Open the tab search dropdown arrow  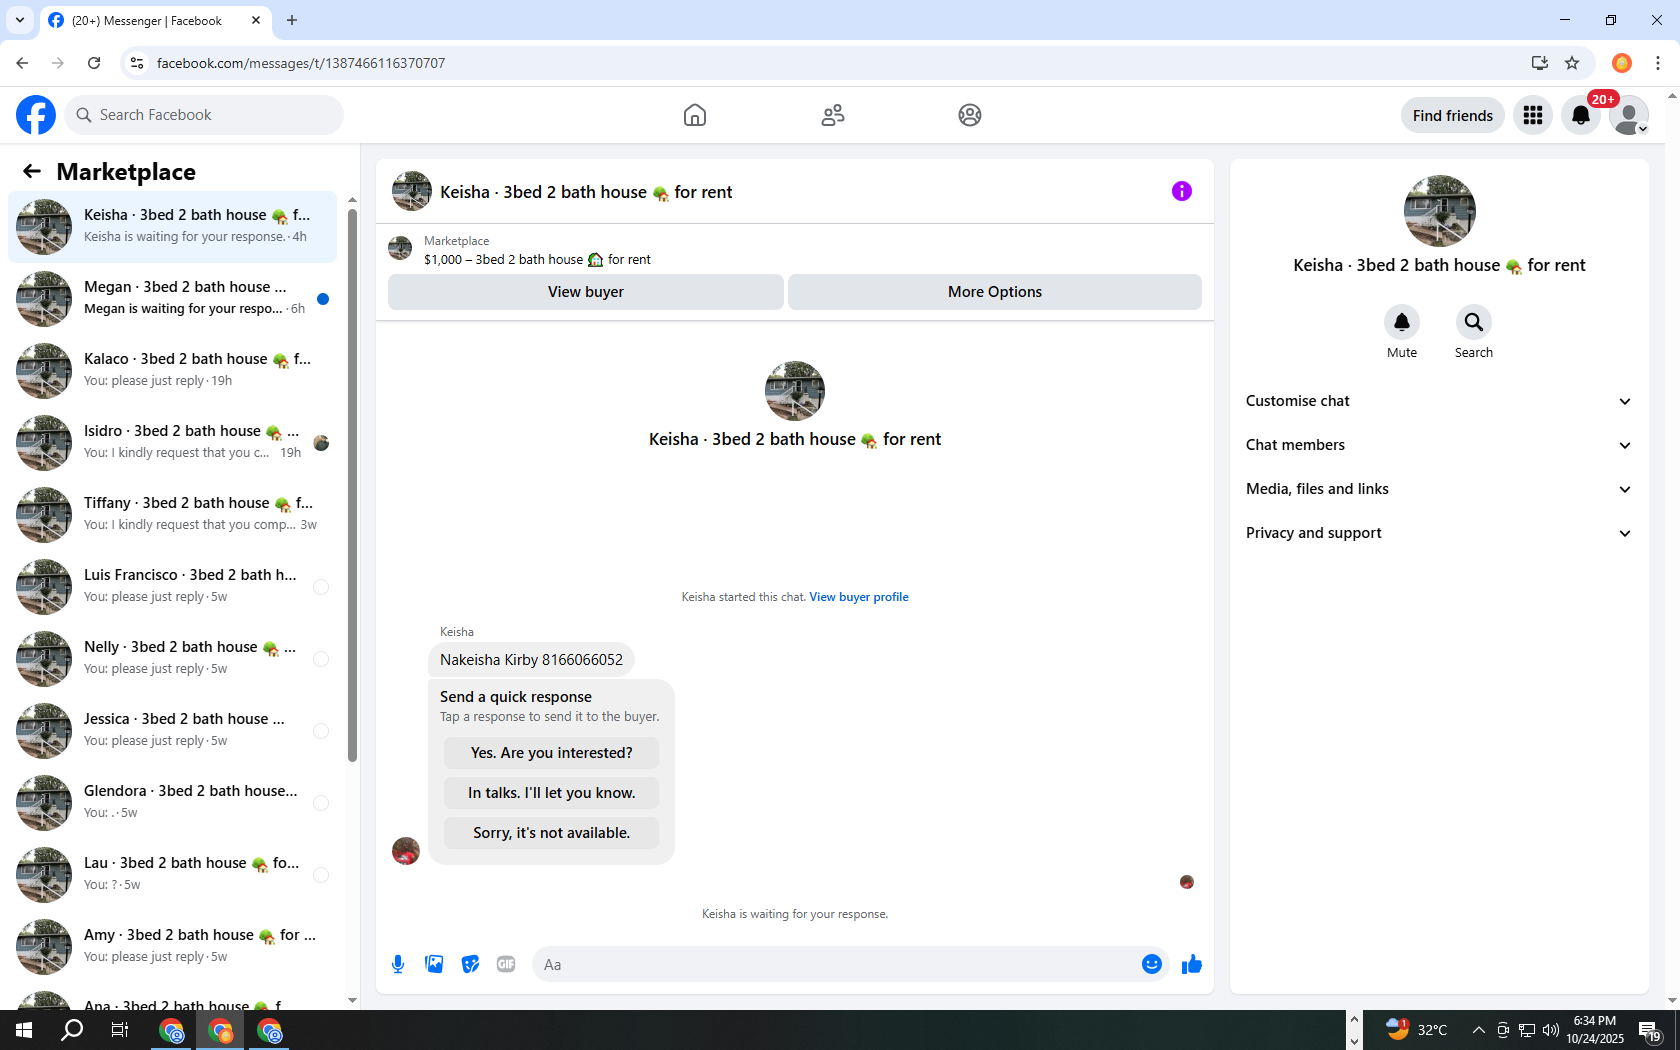point(20,20)
